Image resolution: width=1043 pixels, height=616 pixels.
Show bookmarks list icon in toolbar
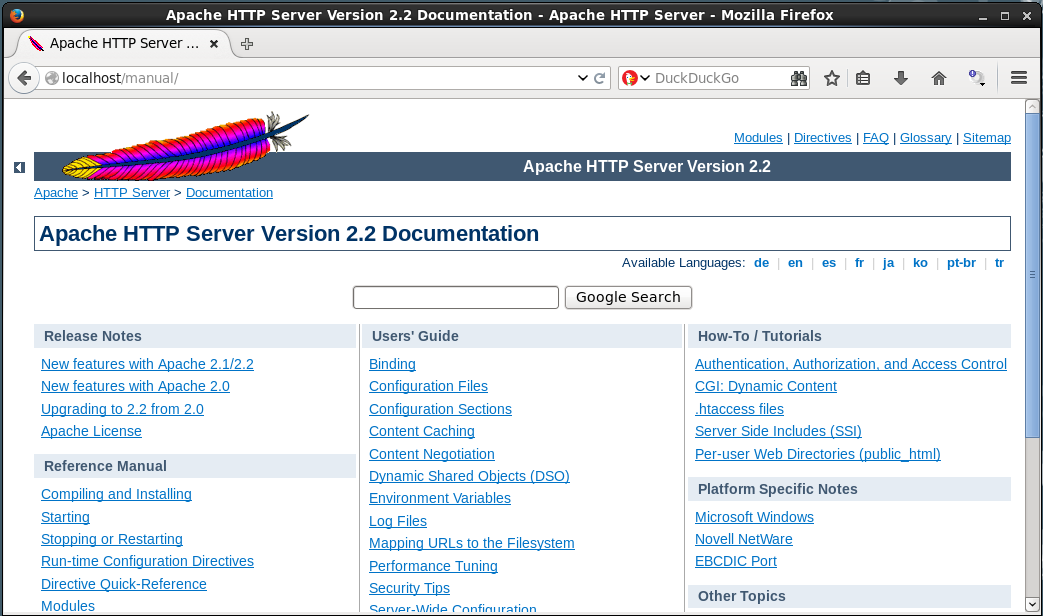tap(864, 78)
